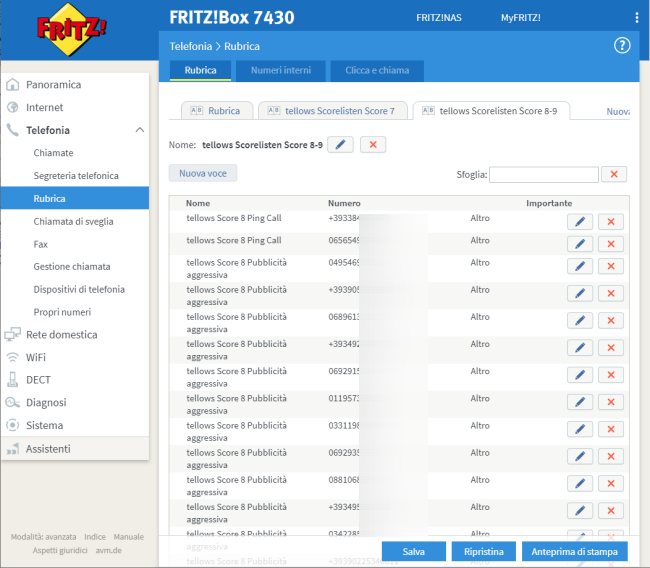This screenshot has height=568, width=650.
Task: Open Segreteria telefonica
Action: pyautogui.click(x=75, y=176)
